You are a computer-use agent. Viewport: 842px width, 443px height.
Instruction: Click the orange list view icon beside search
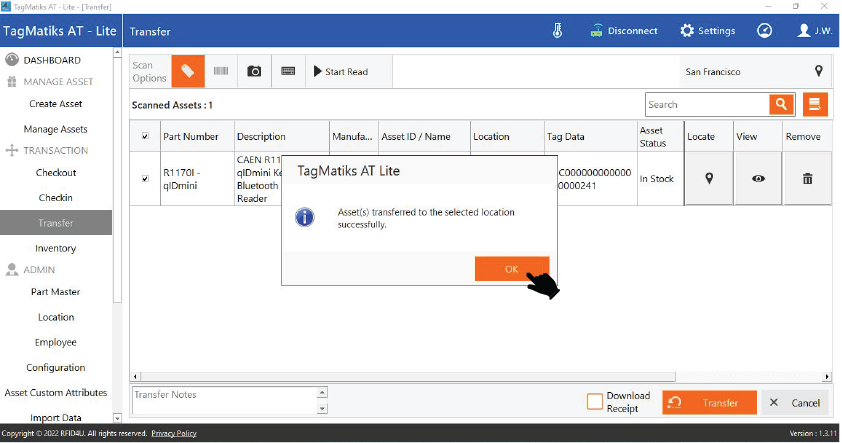tap(814, 104)
